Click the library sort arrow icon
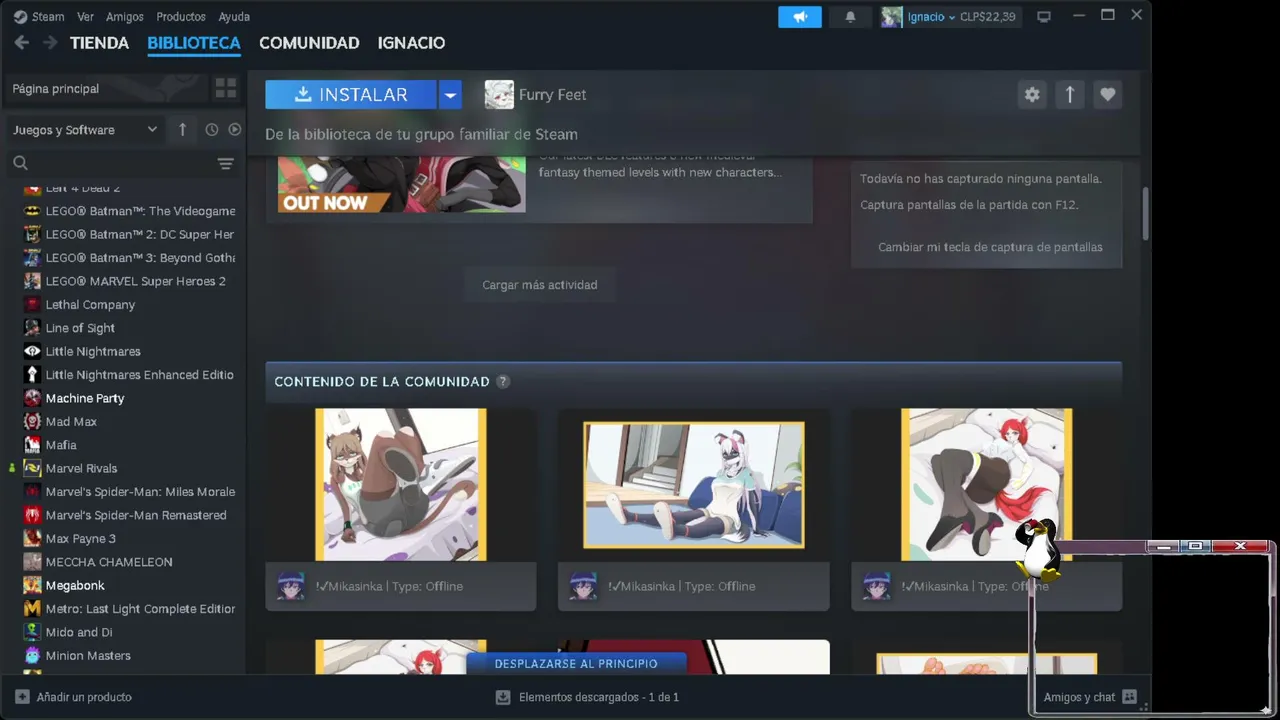The width and height of the screenshot is (1280, 720). point(182,129)
